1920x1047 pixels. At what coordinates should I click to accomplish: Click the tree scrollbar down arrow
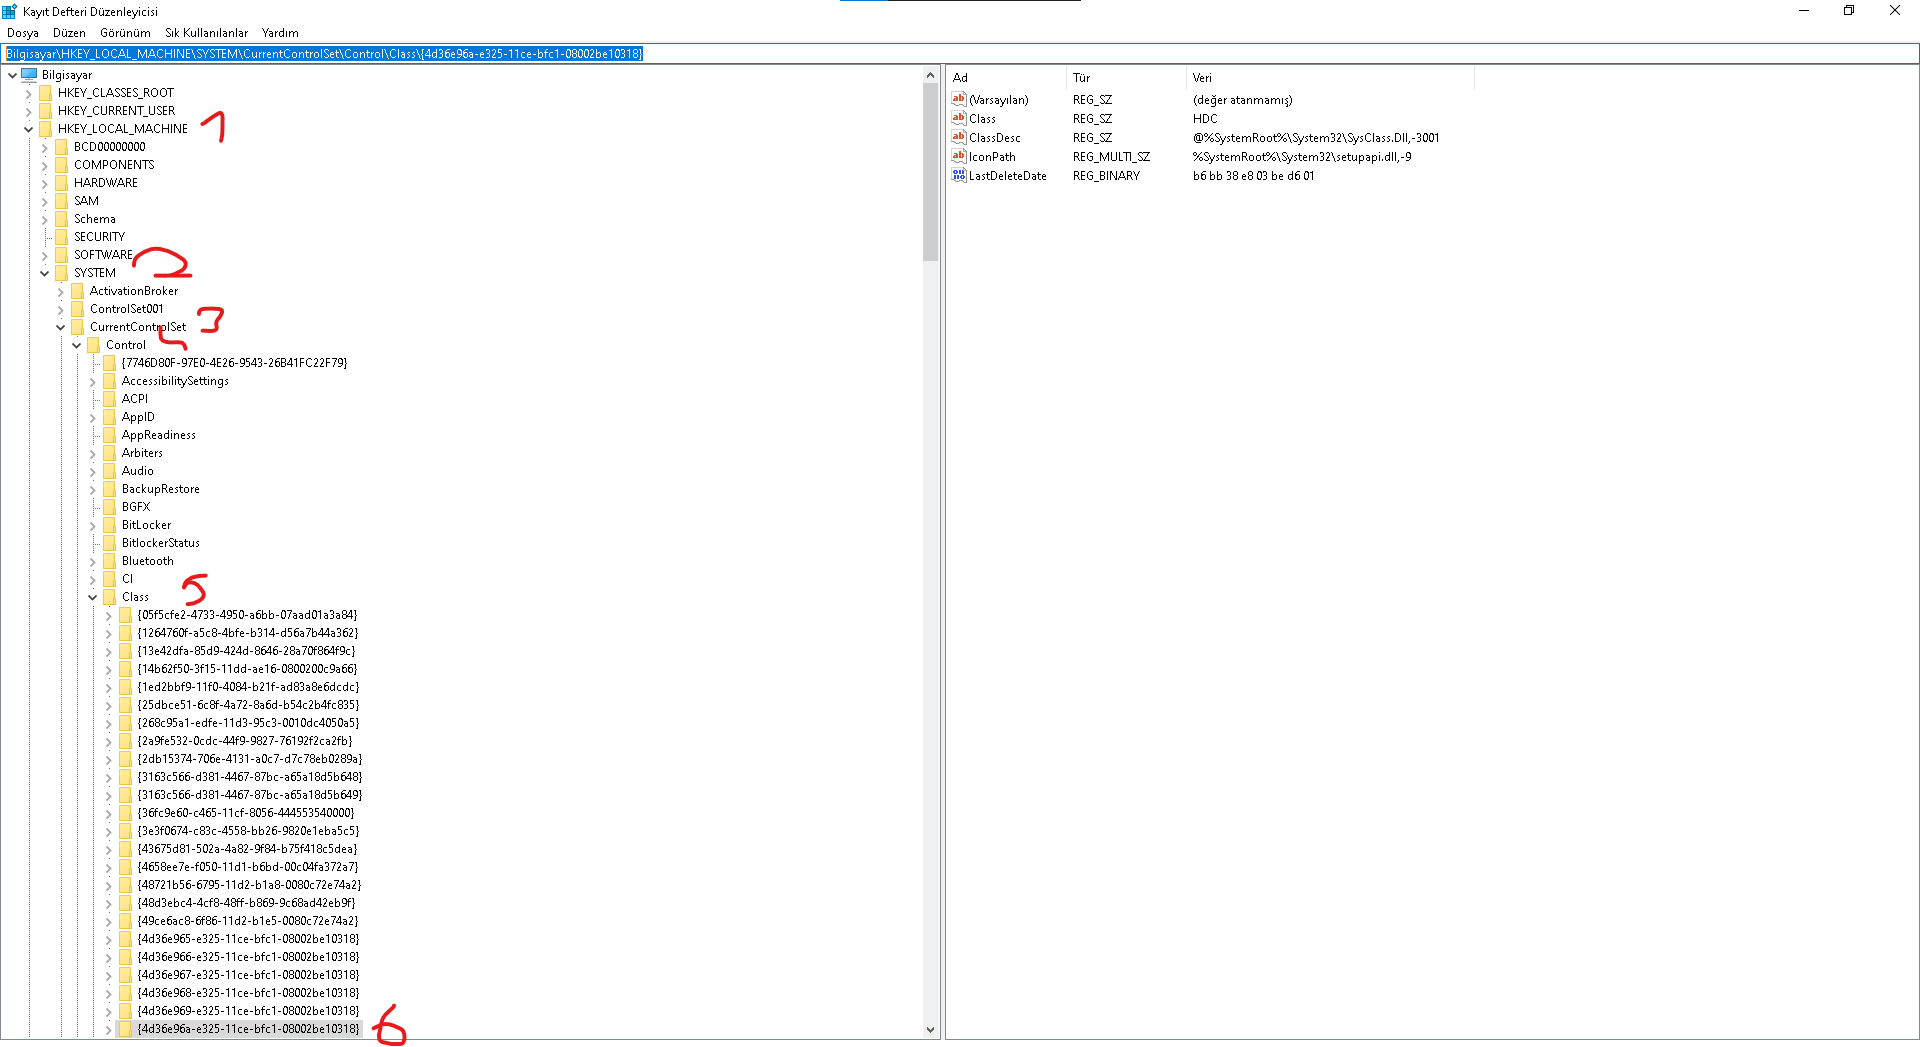click(931, 1030)
